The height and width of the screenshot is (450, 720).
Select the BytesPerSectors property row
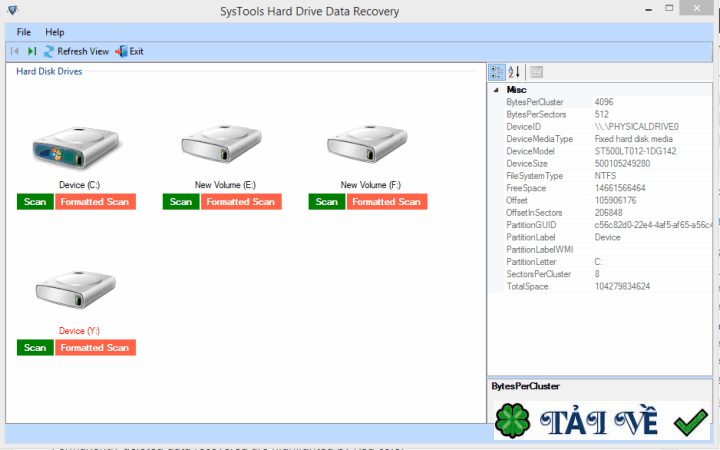607,114
